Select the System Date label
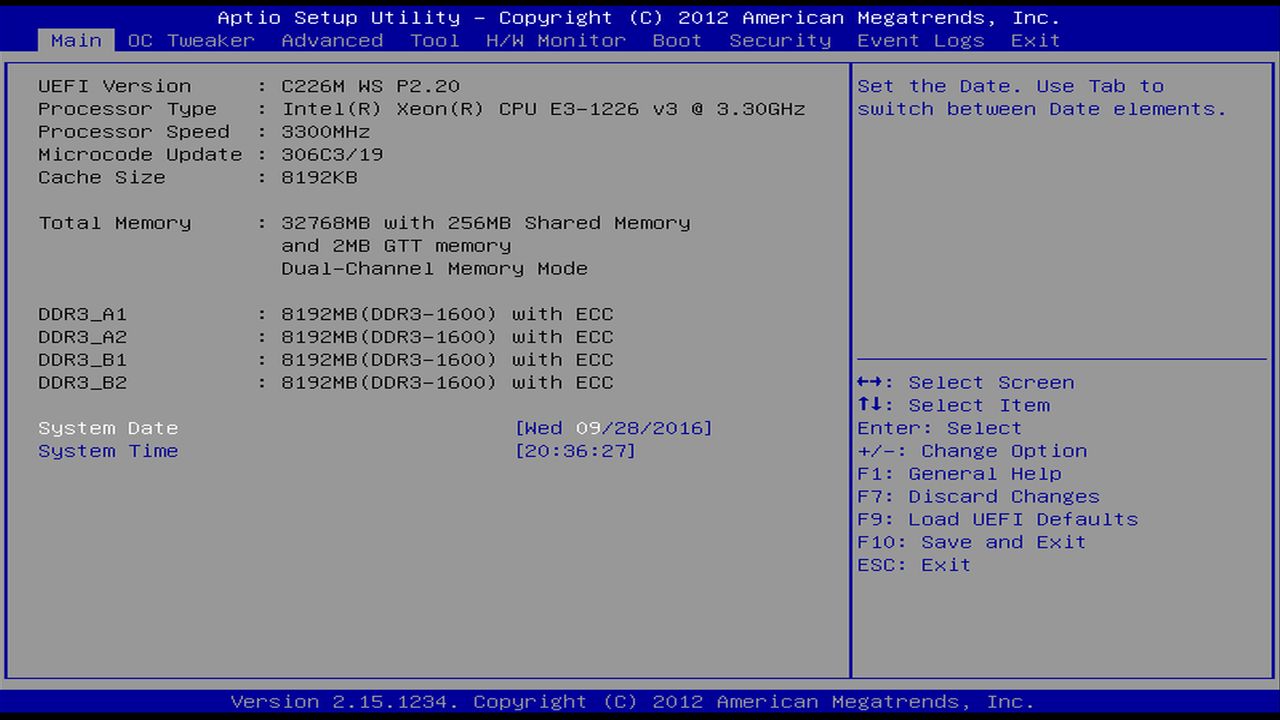The image size is (1280, 720). 108,428
